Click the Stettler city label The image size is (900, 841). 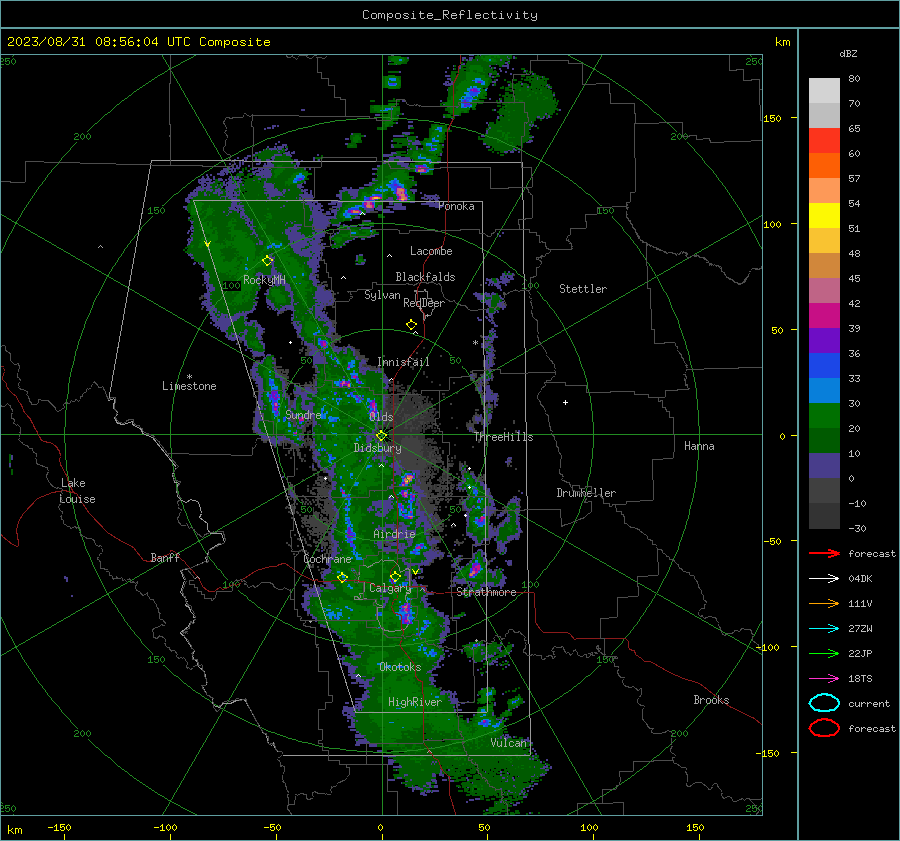point(583,289)
